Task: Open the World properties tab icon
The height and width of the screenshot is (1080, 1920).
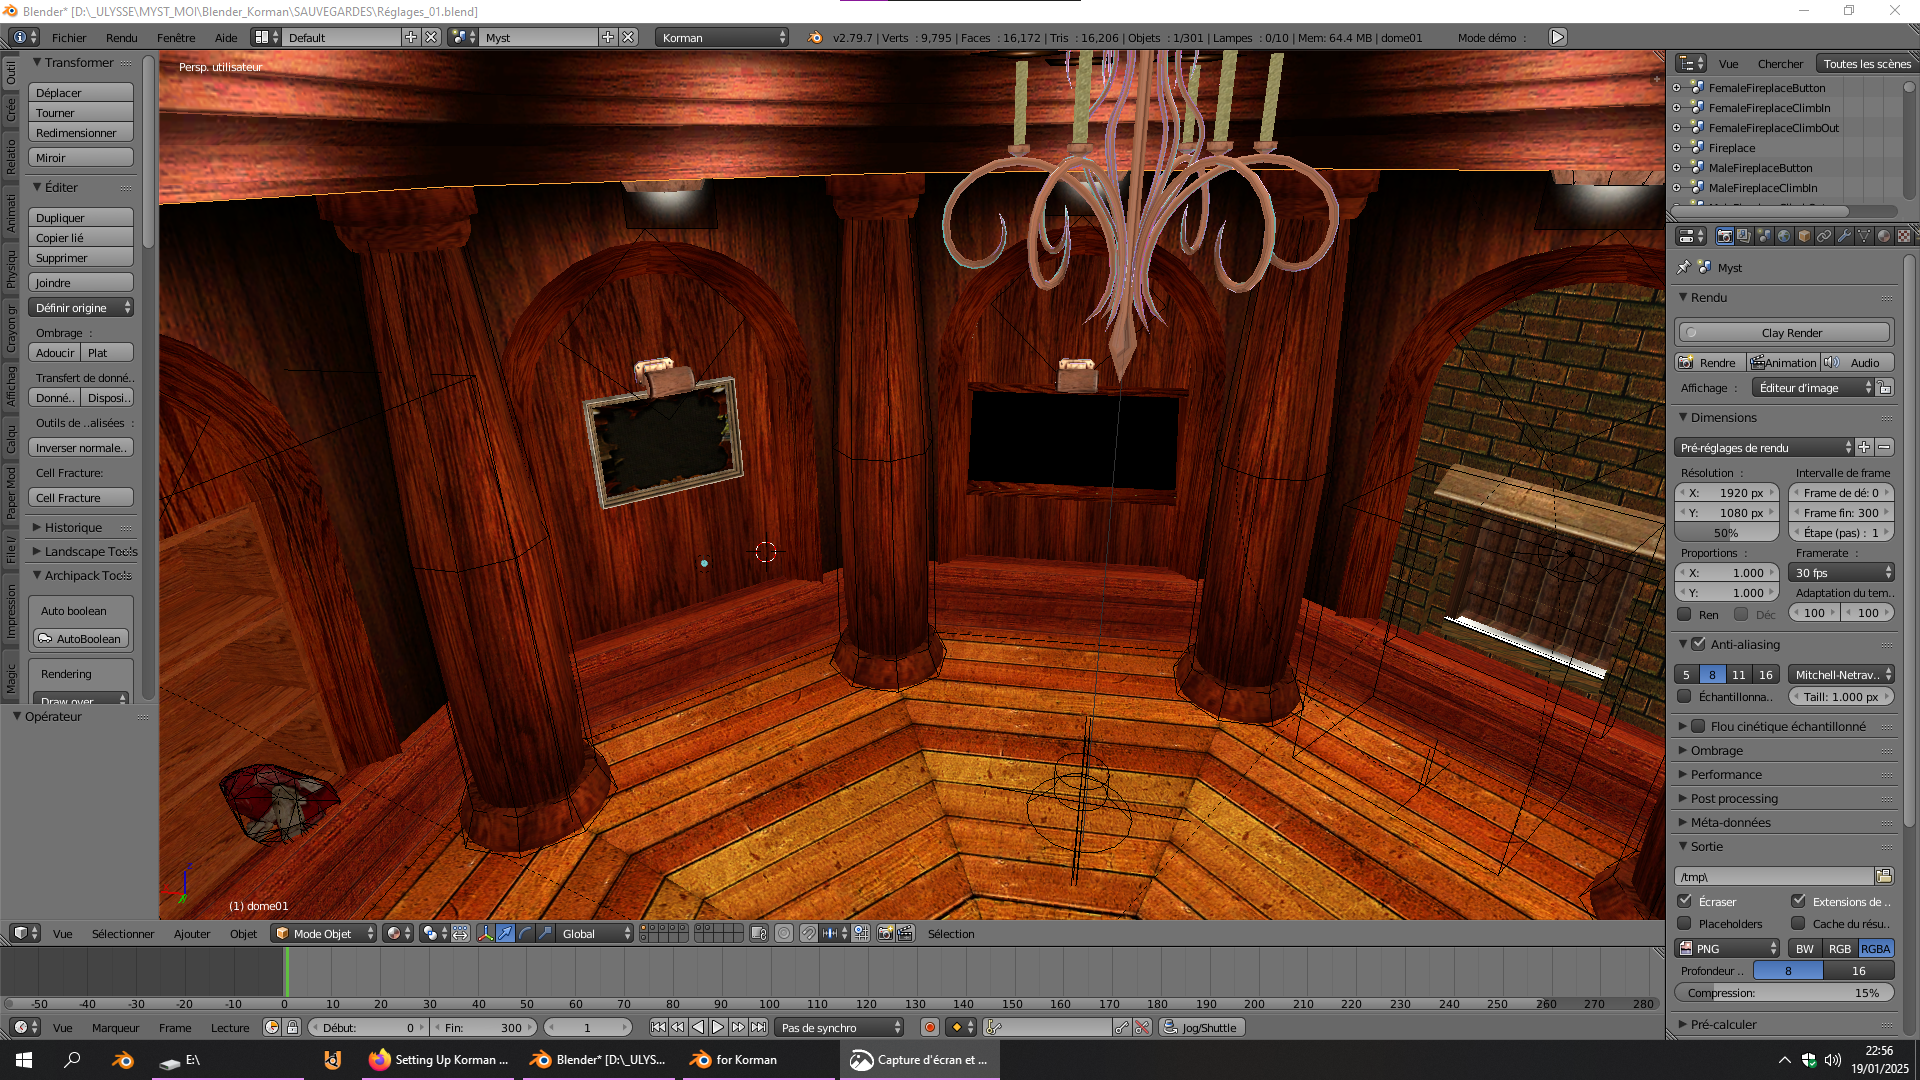Action: click(1784, 236)
